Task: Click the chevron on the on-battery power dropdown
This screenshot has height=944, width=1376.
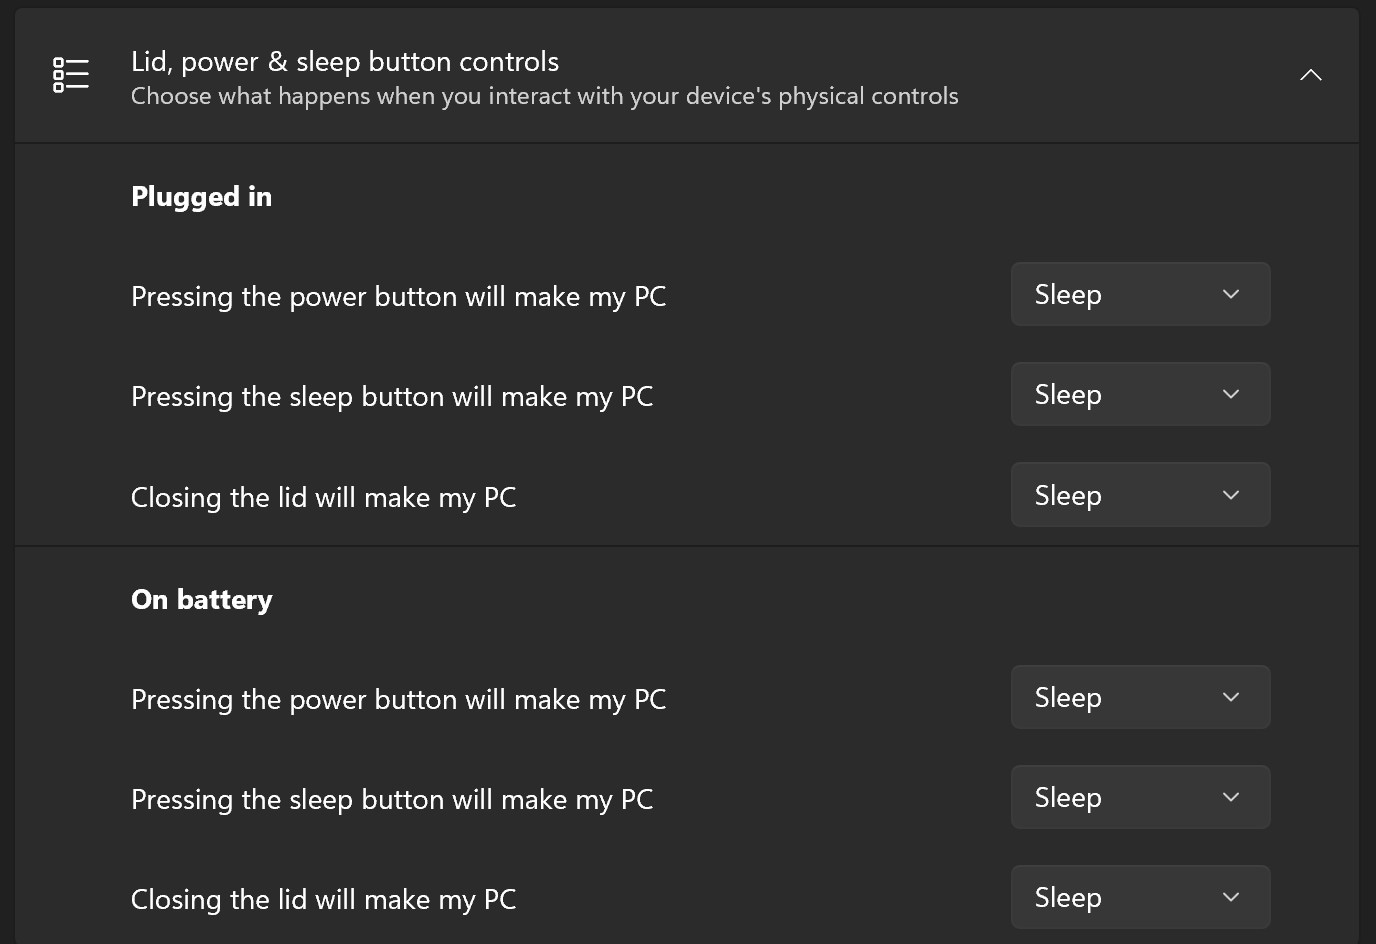Action: pos(1231,697)
